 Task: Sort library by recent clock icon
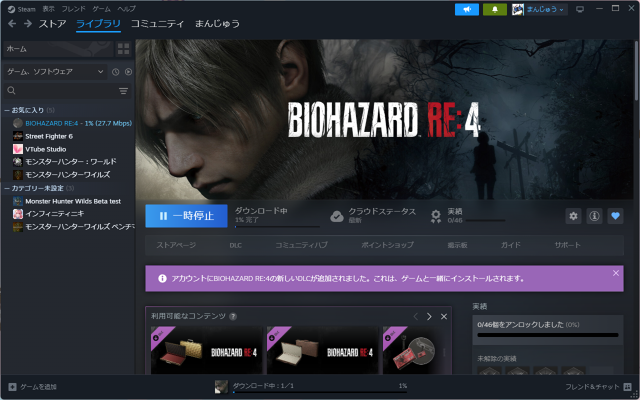click(116, 72)
